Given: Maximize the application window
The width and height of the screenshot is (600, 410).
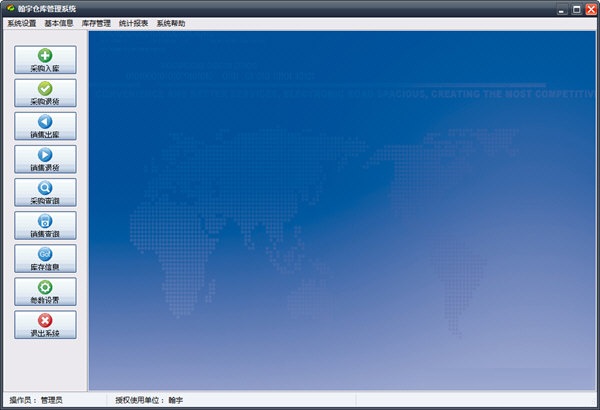Looking at the screenshot, I should click(575, 8).
